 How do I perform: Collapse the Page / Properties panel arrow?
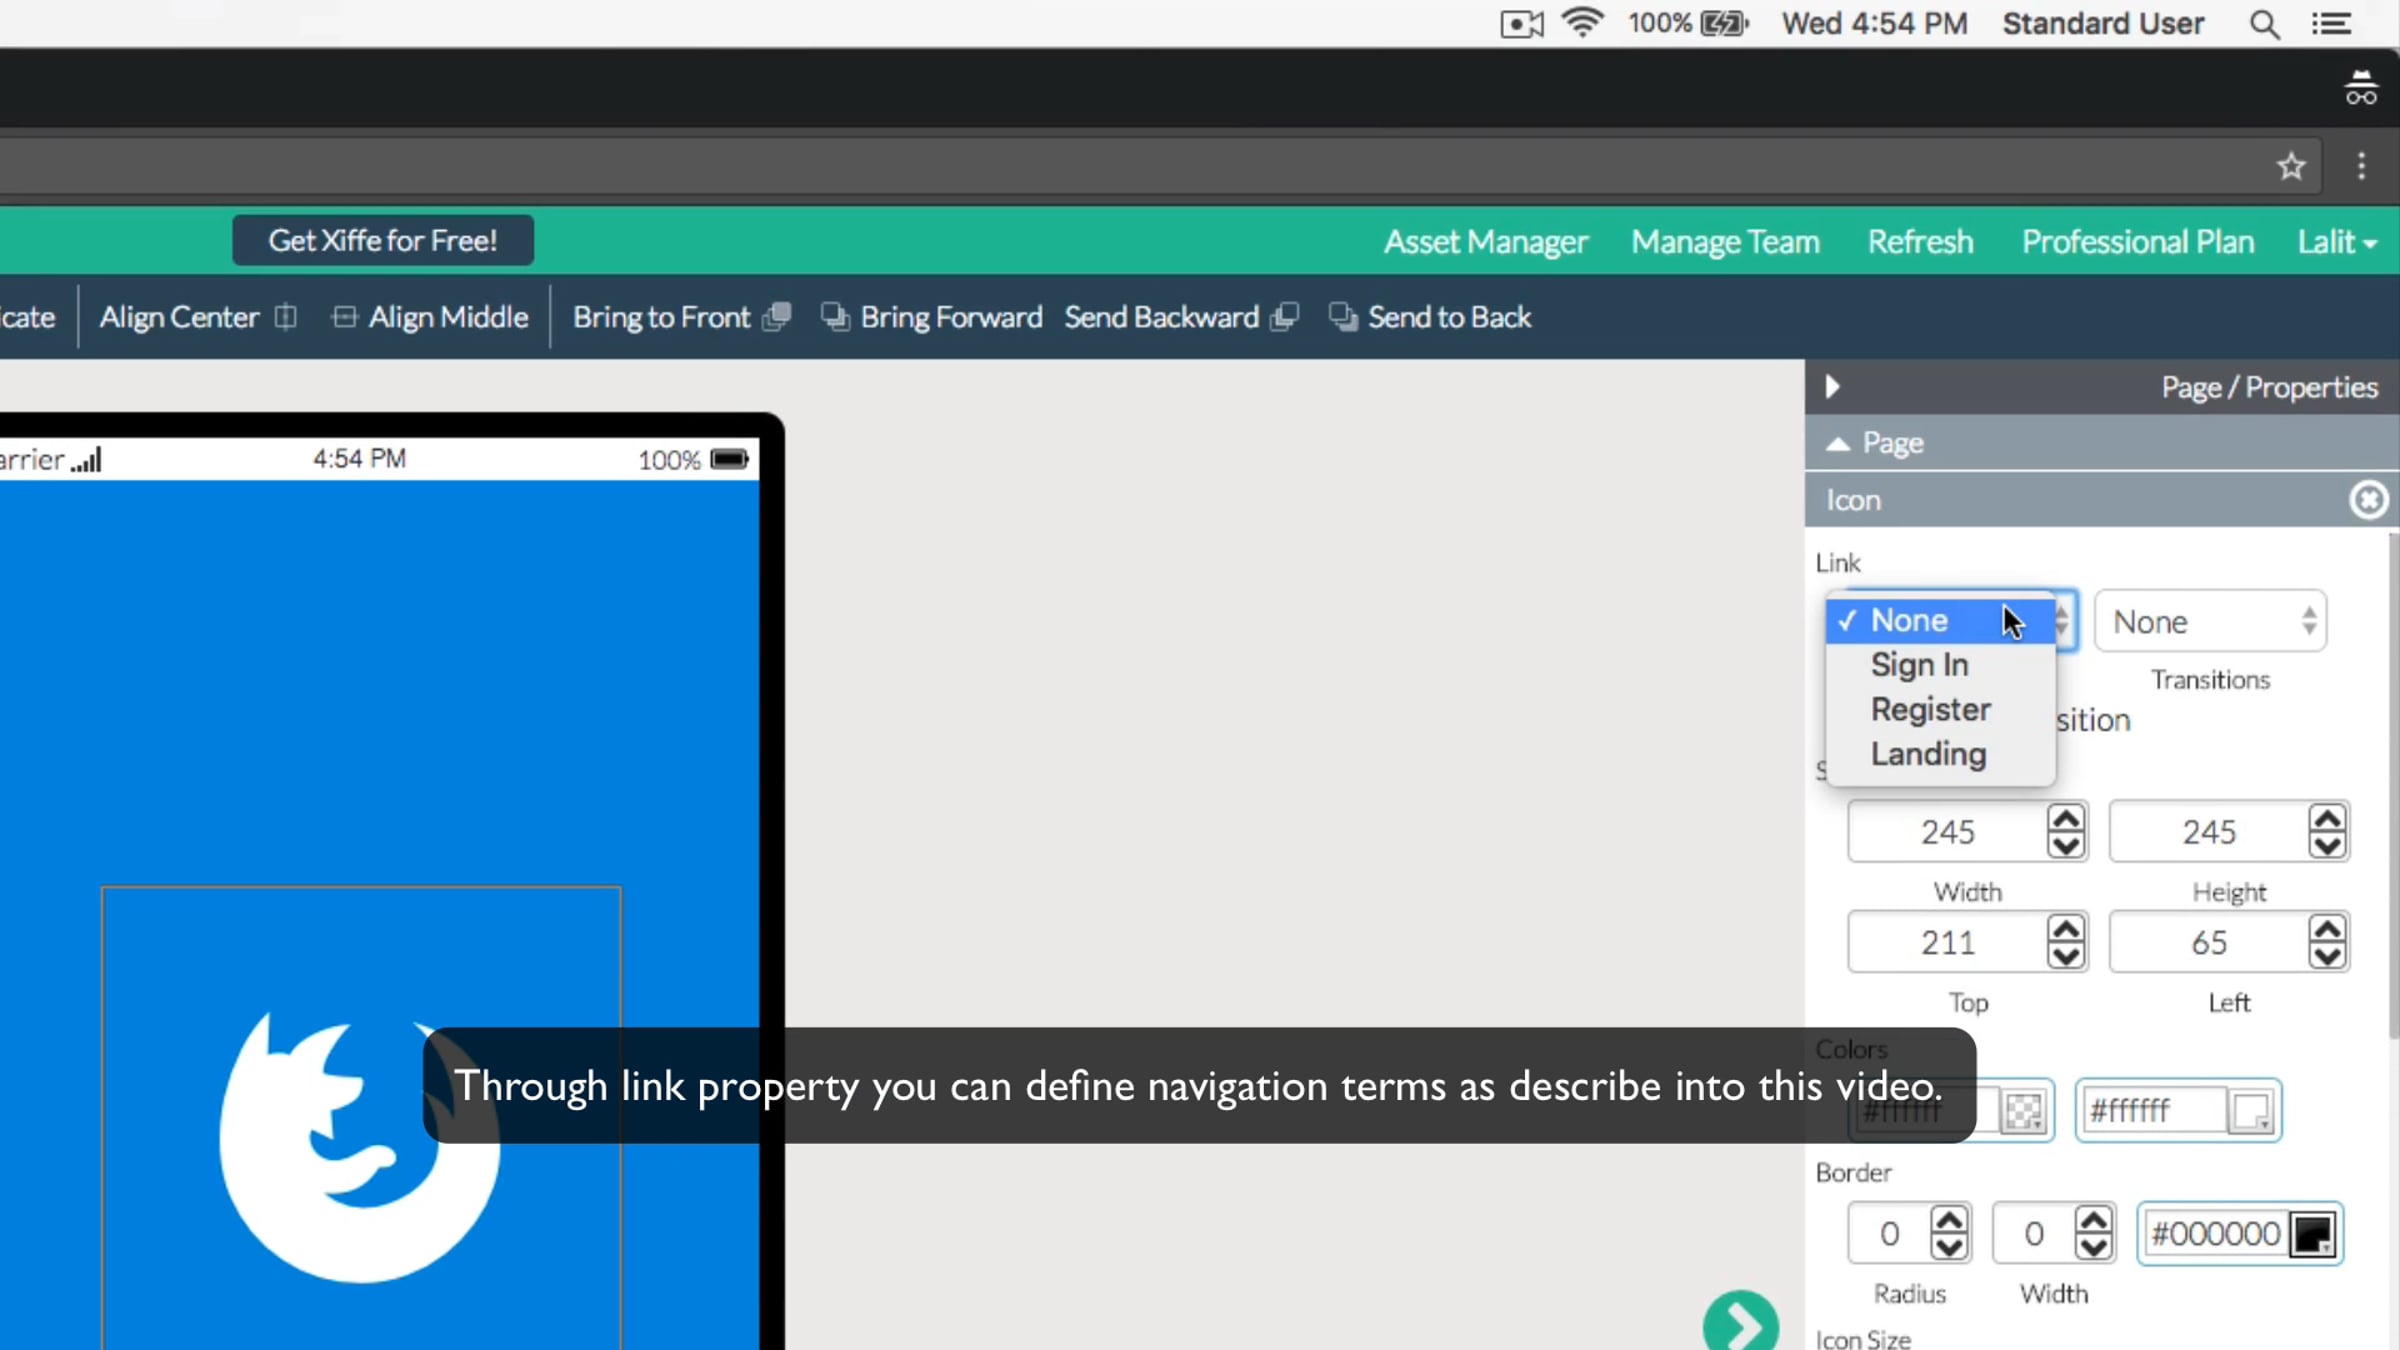click(1832, 387)
